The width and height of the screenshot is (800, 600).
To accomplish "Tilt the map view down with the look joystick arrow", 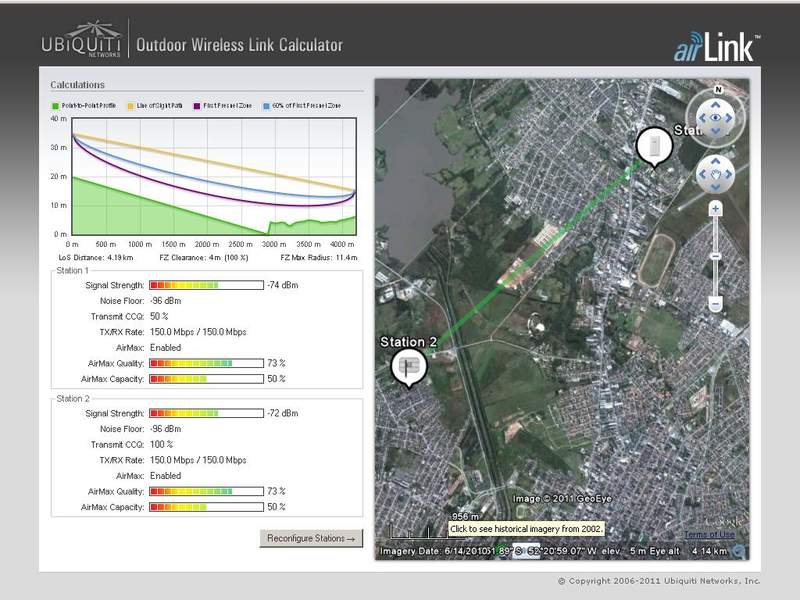I will [x=715, y=131].
